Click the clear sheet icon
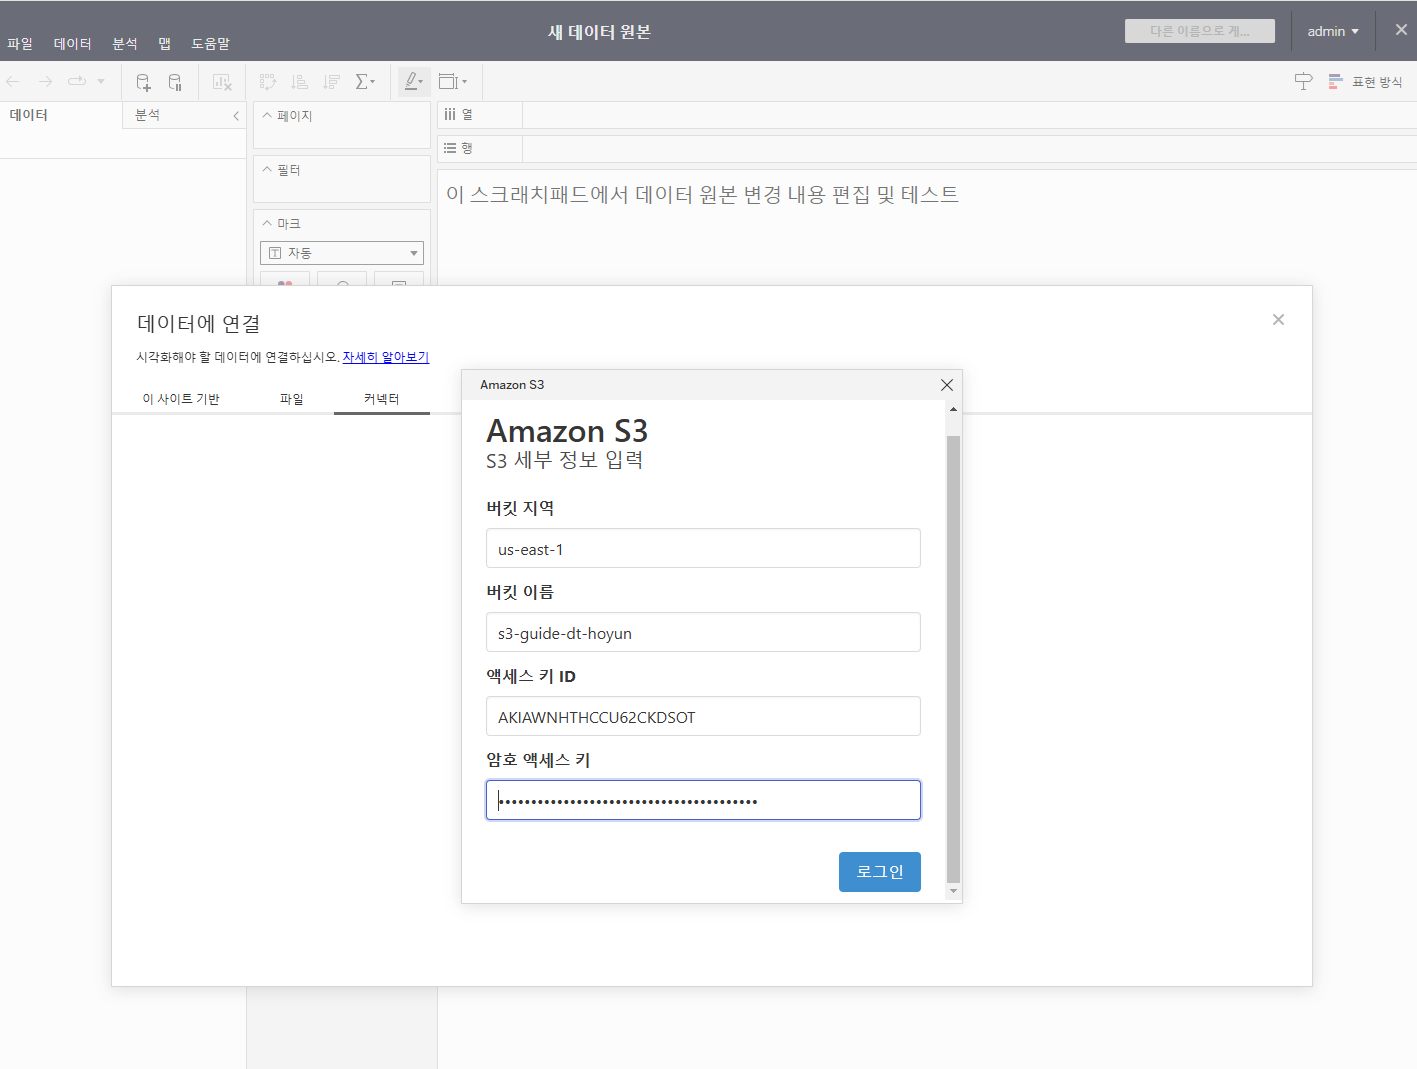The width and height of the screenshot is (1417, 1069). point(222,82)
